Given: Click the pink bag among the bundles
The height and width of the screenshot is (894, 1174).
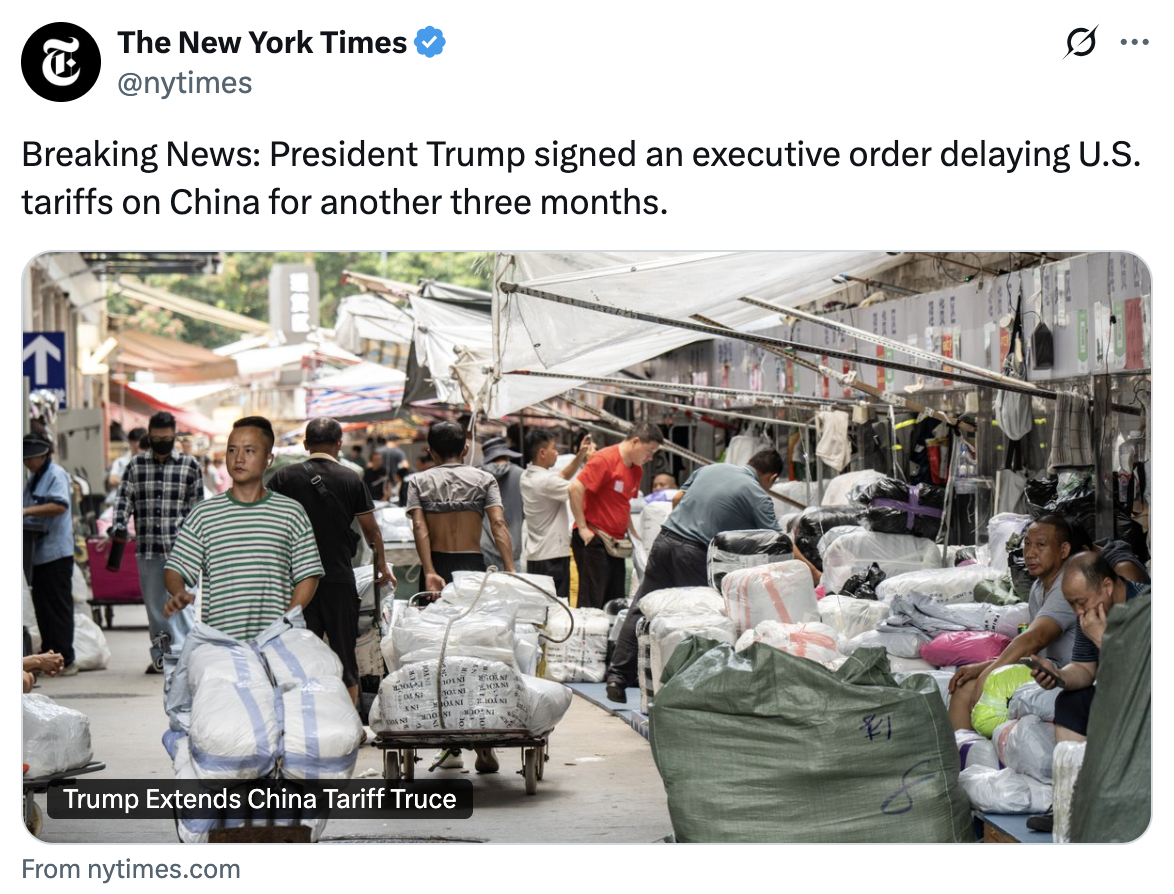Looking at the screenshot, I should click(x=964, y=648).
